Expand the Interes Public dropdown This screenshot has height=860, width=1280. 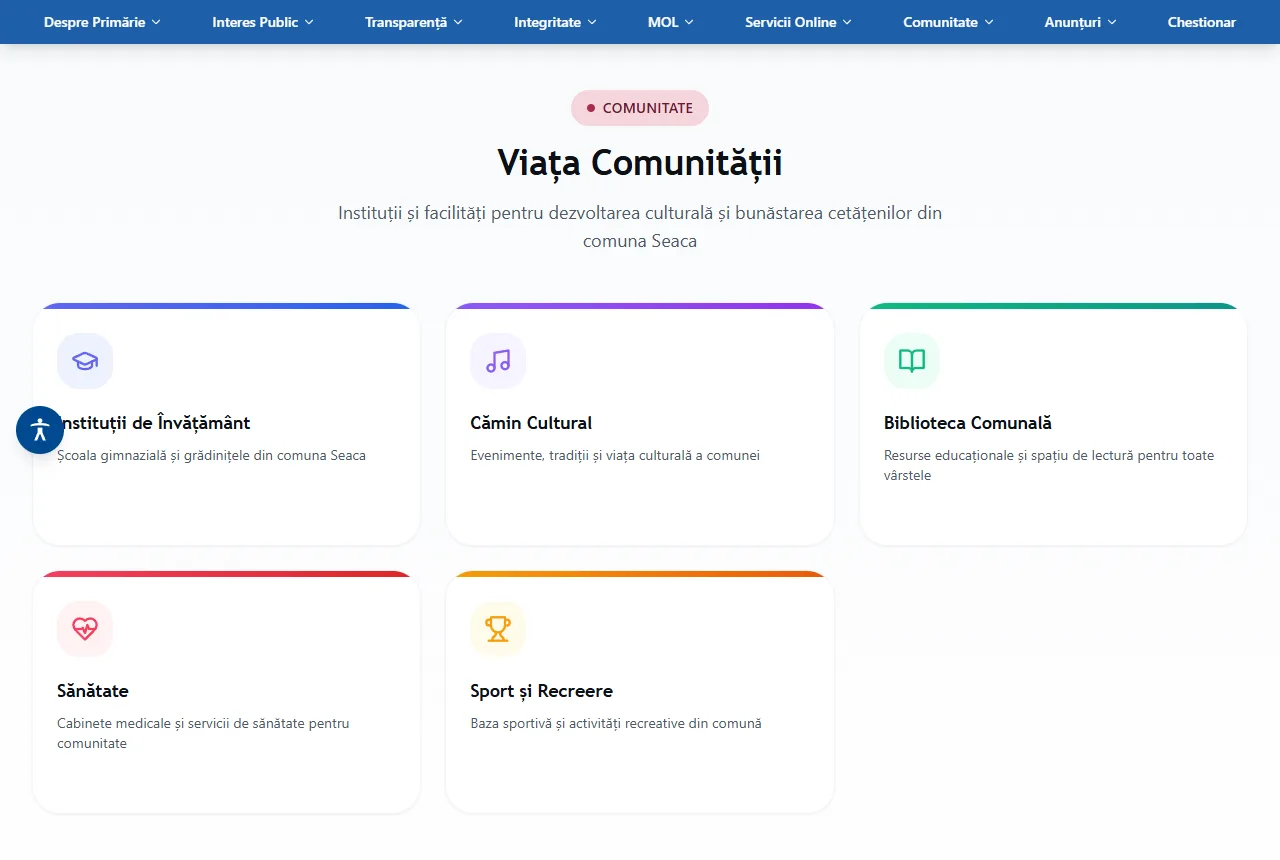(263, 22)
